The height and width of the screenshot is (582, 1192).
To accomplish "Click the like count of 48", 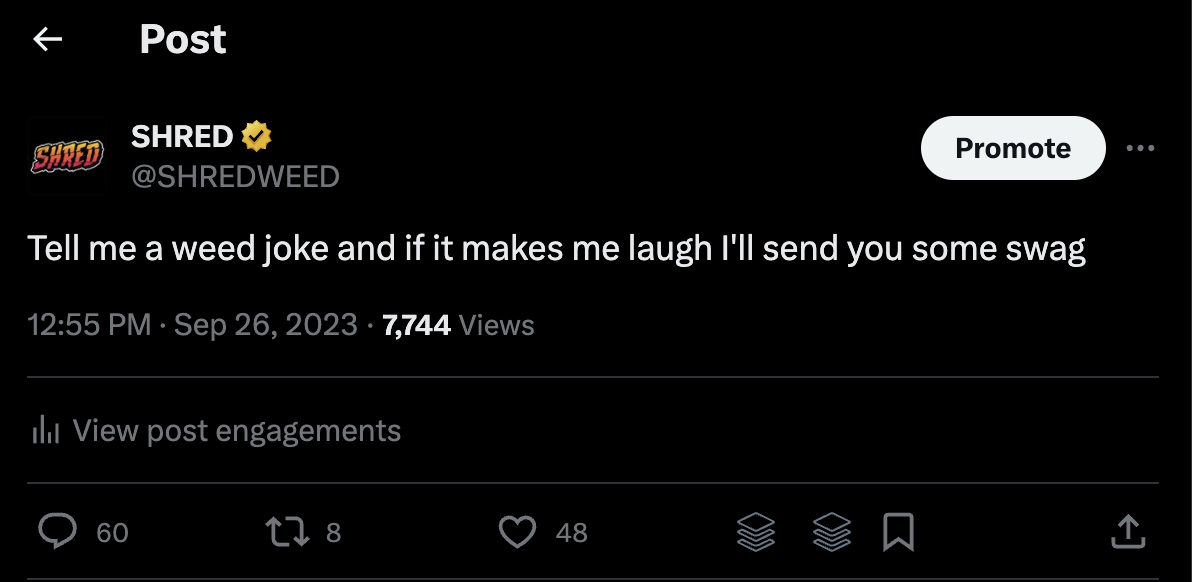I will point(571,533).
